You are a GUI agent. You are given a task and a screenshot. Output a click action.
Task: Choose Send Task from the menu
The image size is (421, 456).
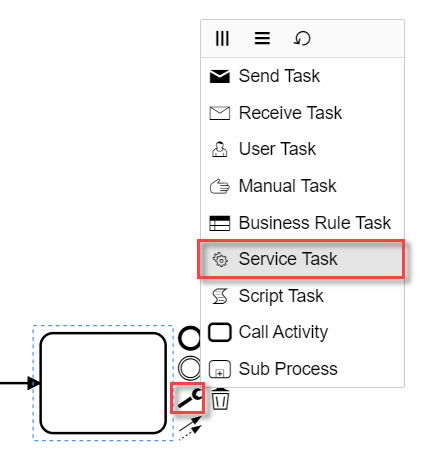point(302,76)
